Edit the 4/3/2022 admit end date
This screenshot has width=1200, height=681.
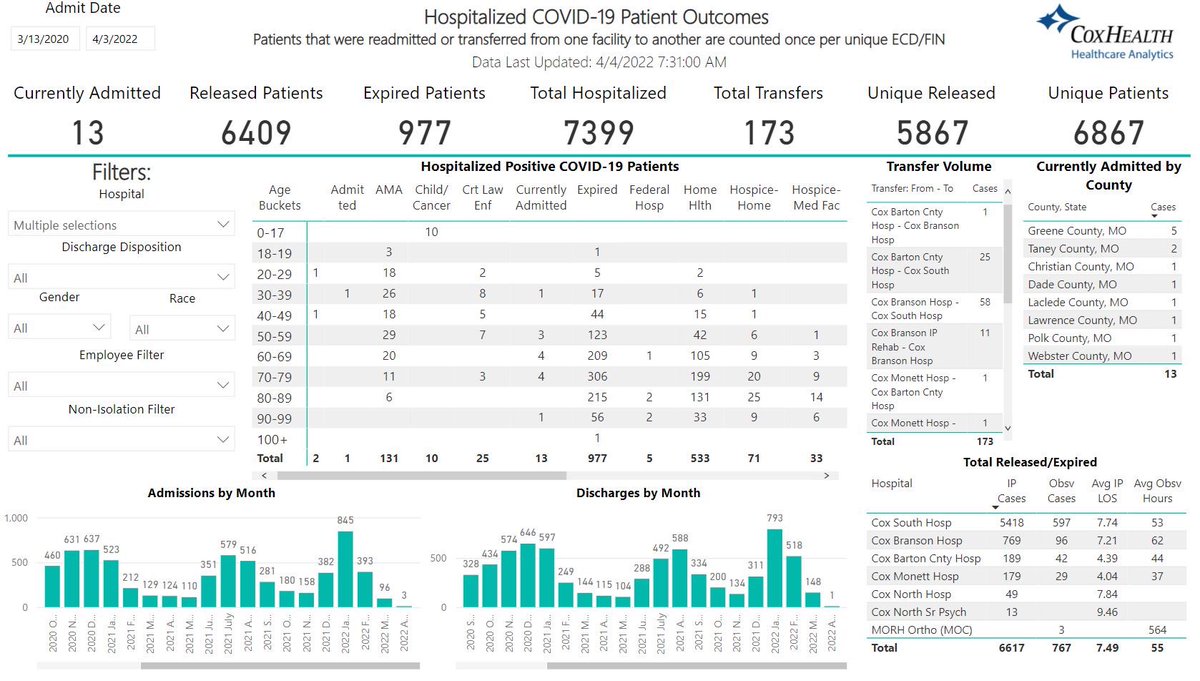(x=120, y=40)
